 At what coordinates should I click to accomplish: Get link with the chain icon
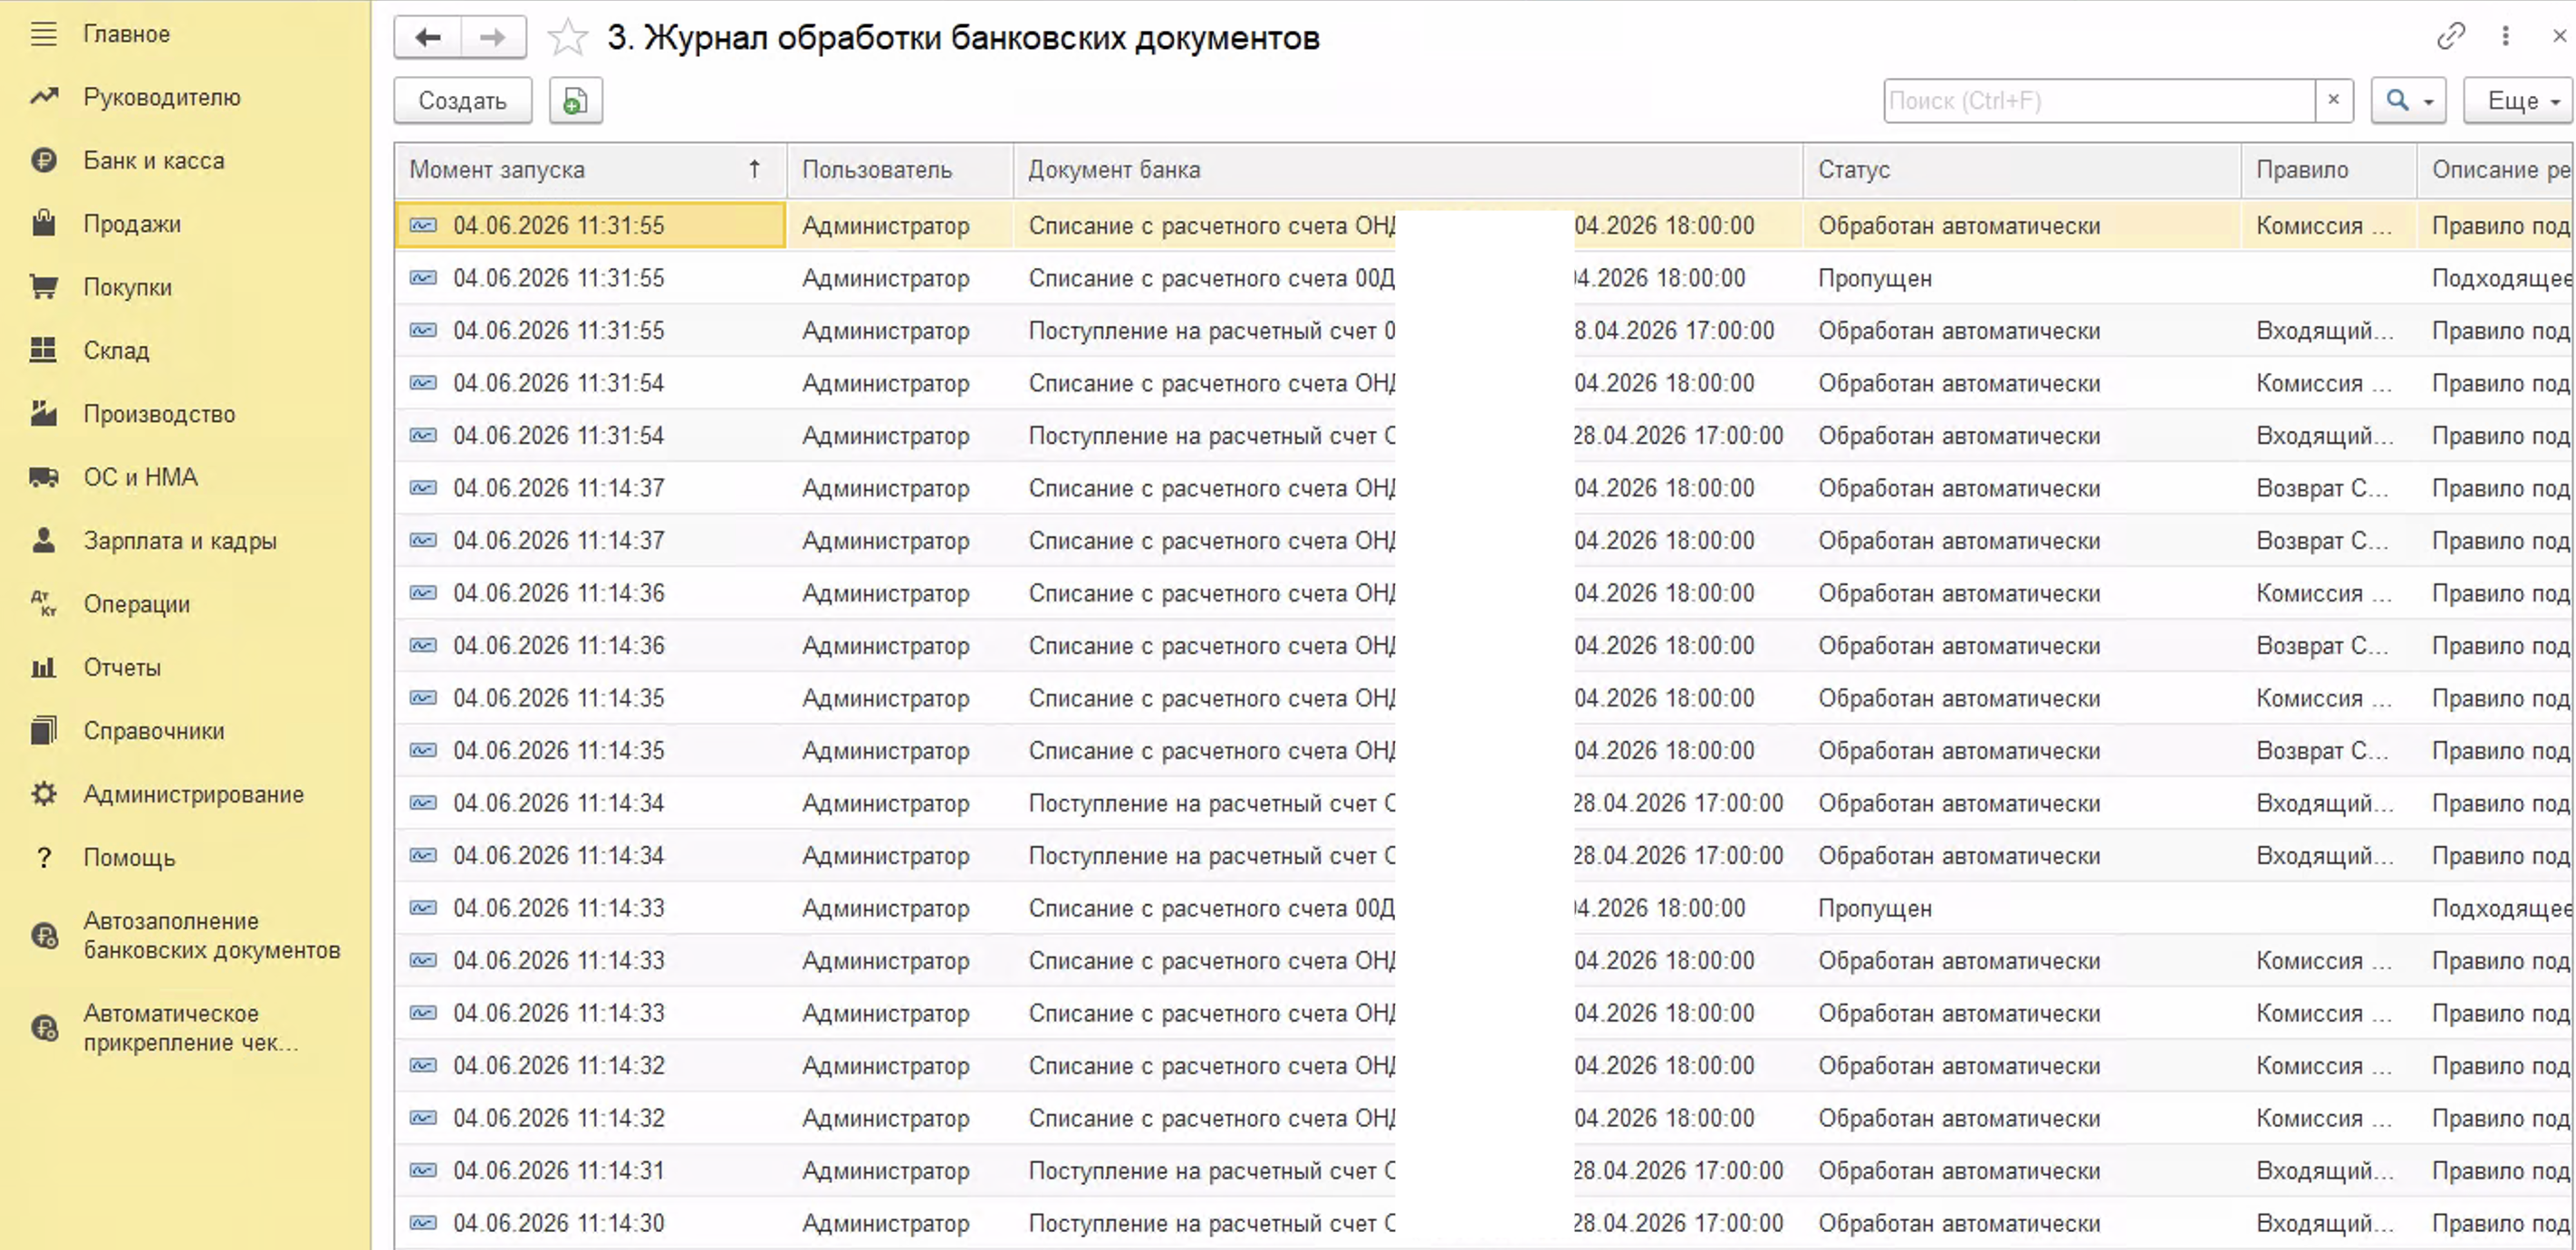pyautogui.click(x=2450, y=37)
